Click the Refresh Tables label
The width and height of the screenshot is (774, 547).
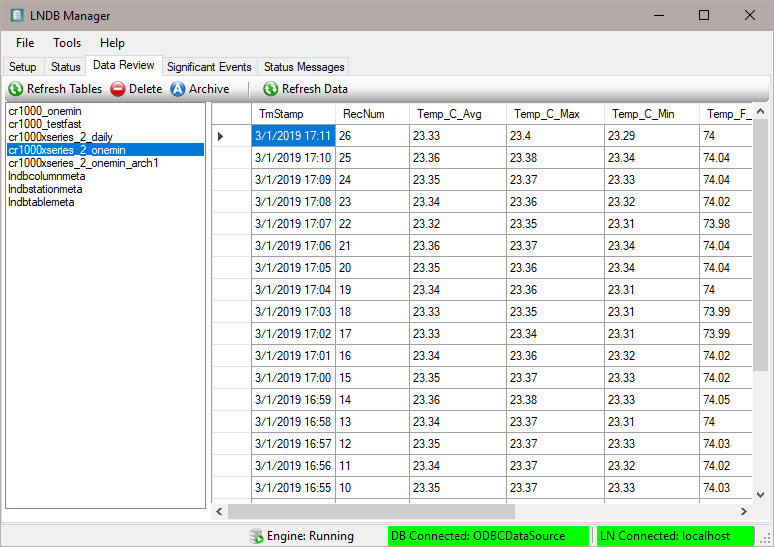(x=64, y=89)
